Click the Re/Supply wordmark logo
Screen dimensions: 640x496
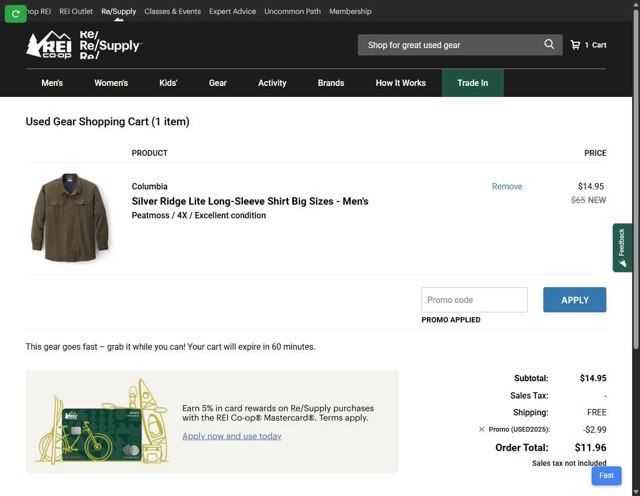tap(109, 45)
